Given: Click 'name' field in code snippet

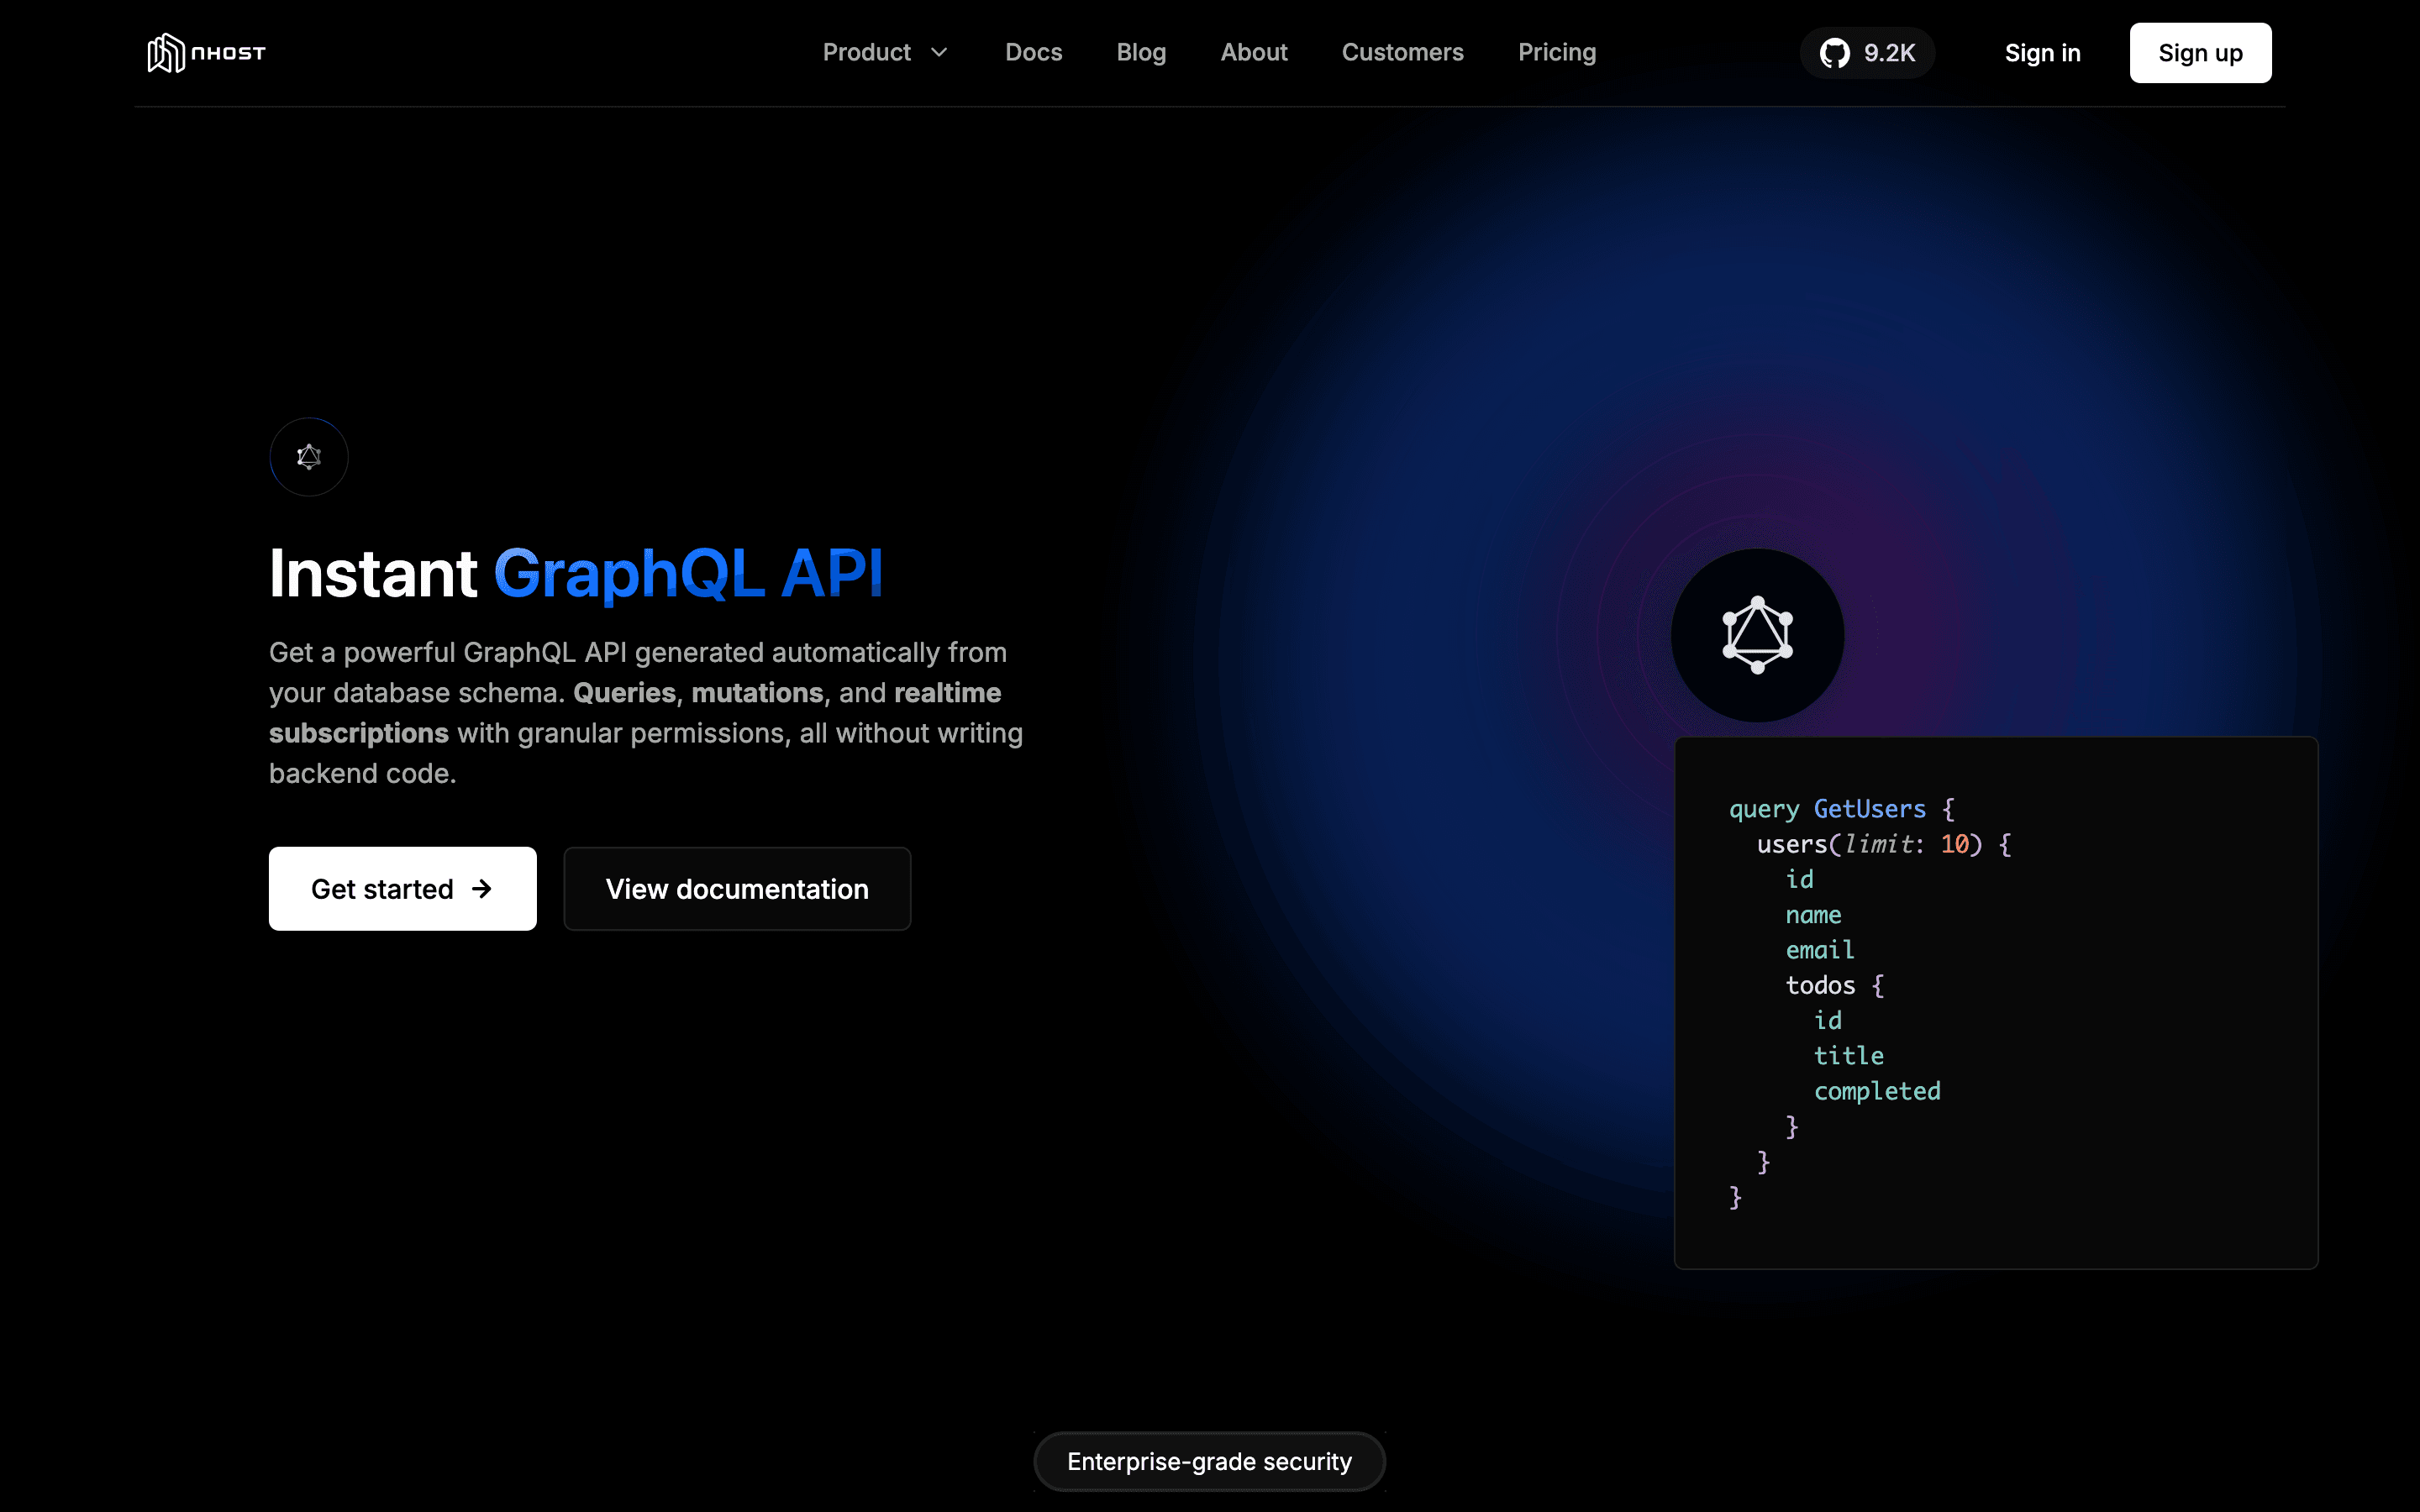Looking at the screenshot, I should [1813, 915].
